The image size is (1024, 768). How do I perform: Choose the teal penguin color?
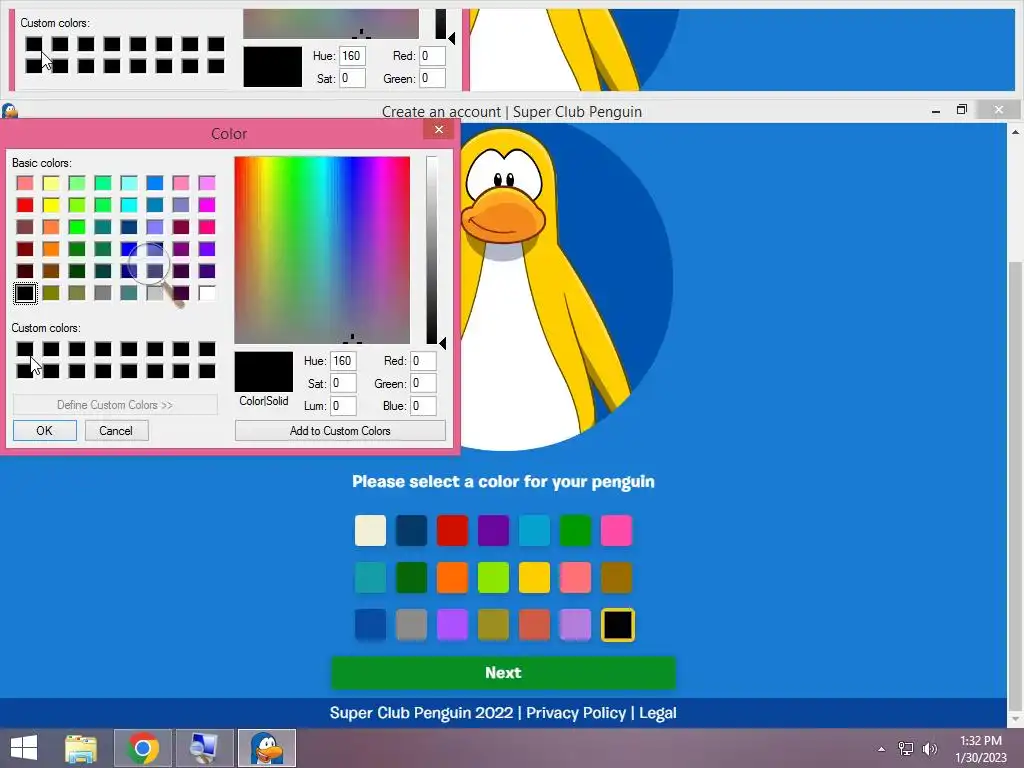tap(370, 577)
